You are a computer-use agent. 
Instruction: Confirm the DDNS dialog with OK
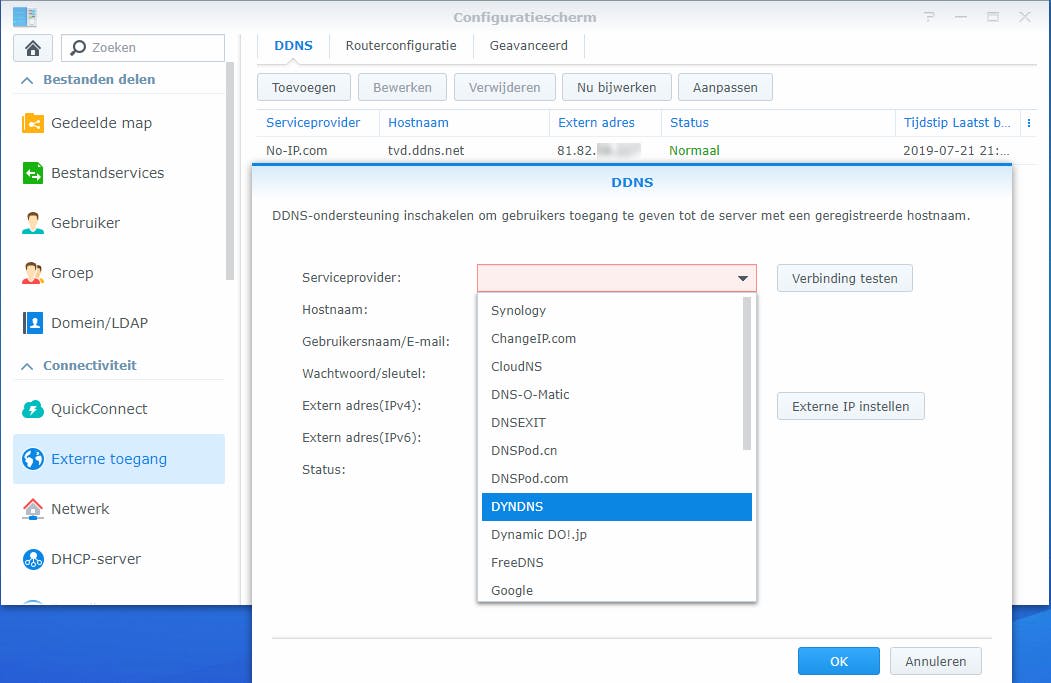[x=839, y=662]
